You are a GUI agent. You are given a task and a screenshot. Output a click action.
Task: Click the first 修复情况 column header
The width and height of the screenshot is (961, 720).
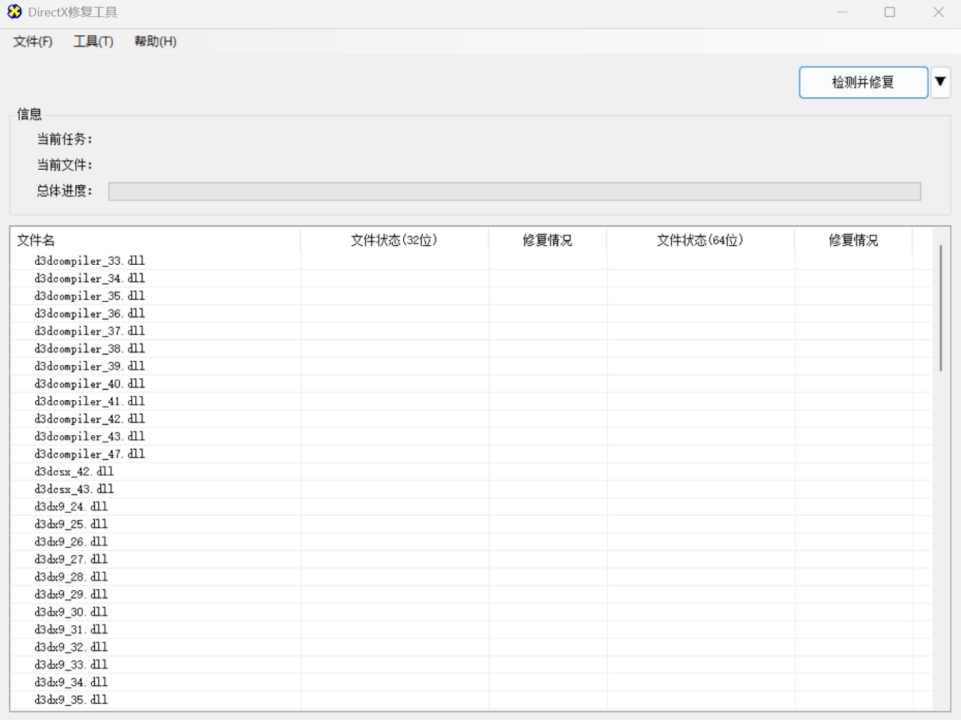point(547,240)
